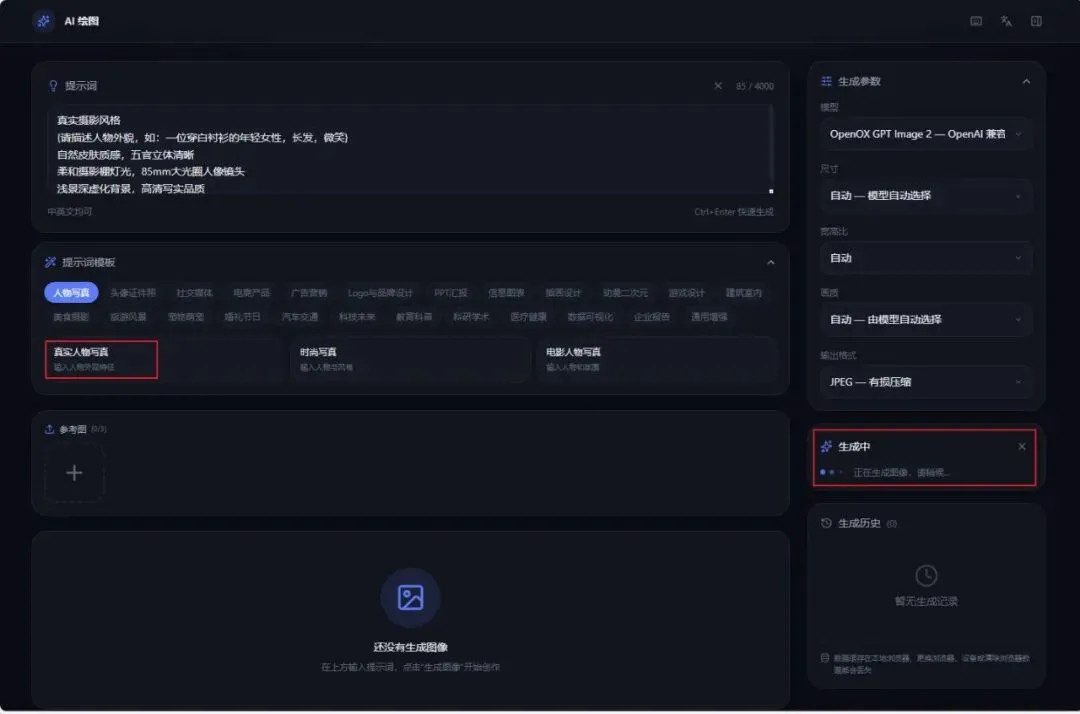
Task: Select the 电商产品 template category
Action: pyautogui.click(x=251, y=293)
